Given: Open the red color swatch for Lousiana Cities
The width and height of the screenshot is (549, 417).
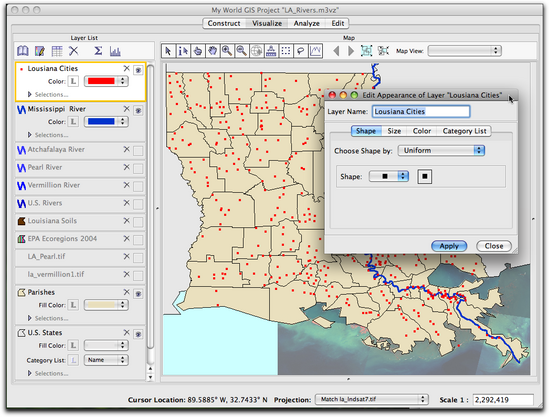Looking at the screenshot, I should tap(106, 81).
